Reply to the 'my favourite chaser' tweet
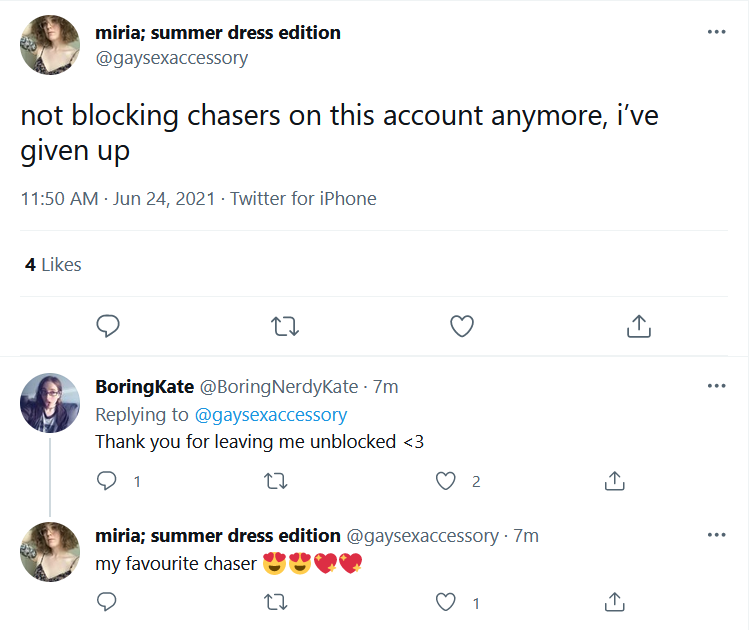Viewport: 749px width, 630px height. pyautogui.click(x=107, y=602)
